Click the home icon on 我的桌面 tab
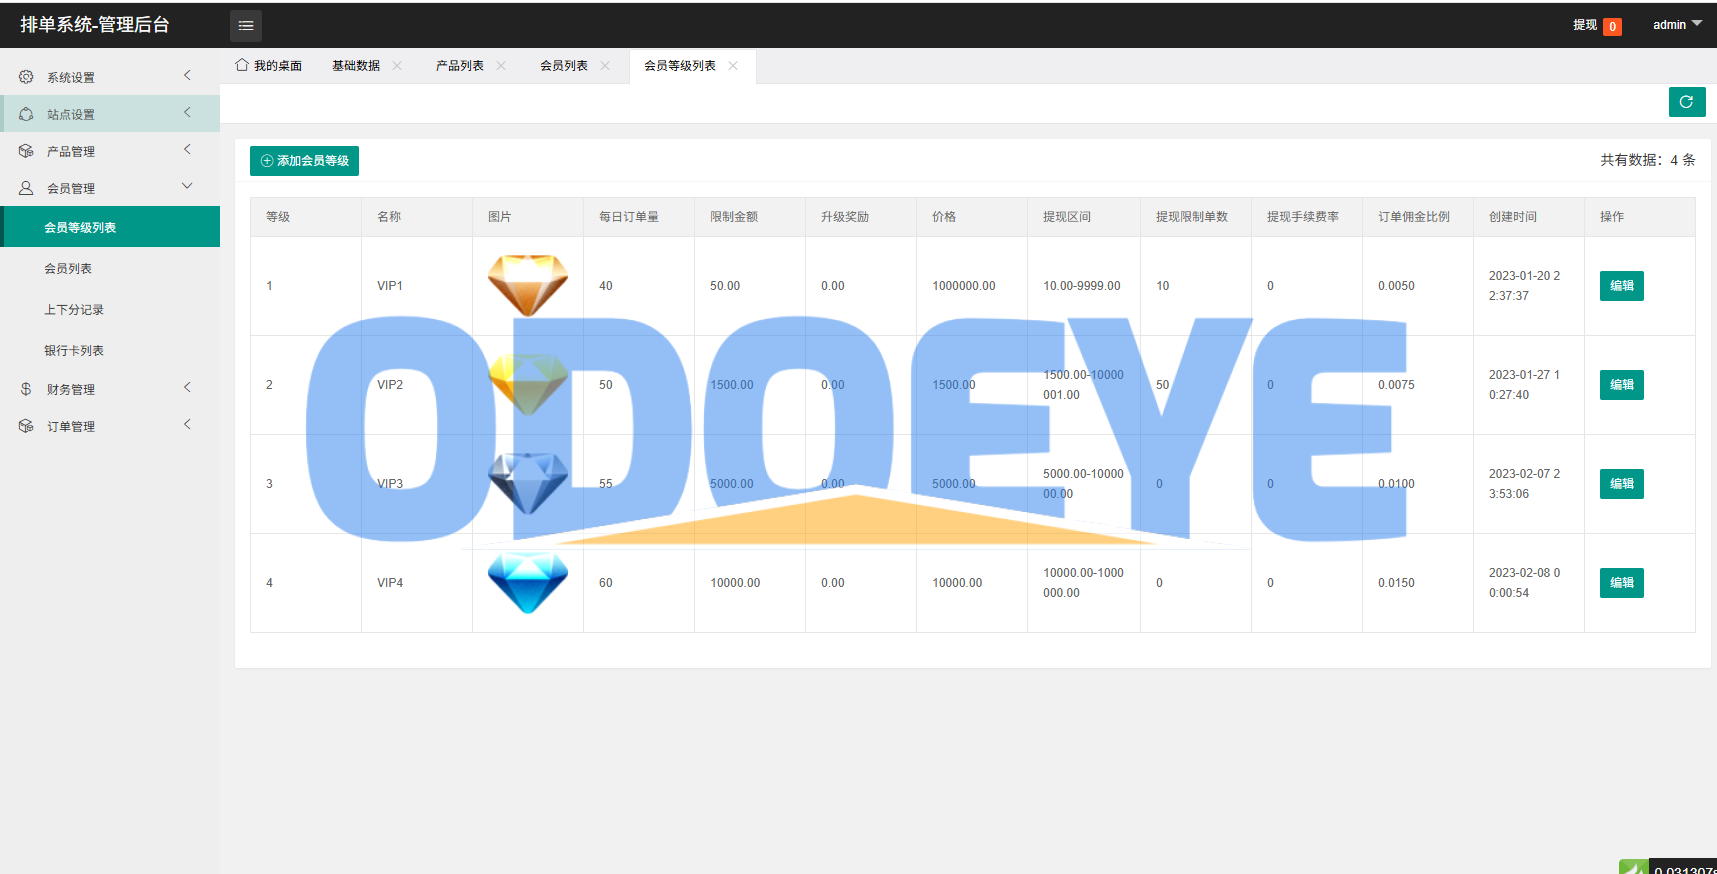The height and width of the screenshot is (874, 1717). [242, 65]
